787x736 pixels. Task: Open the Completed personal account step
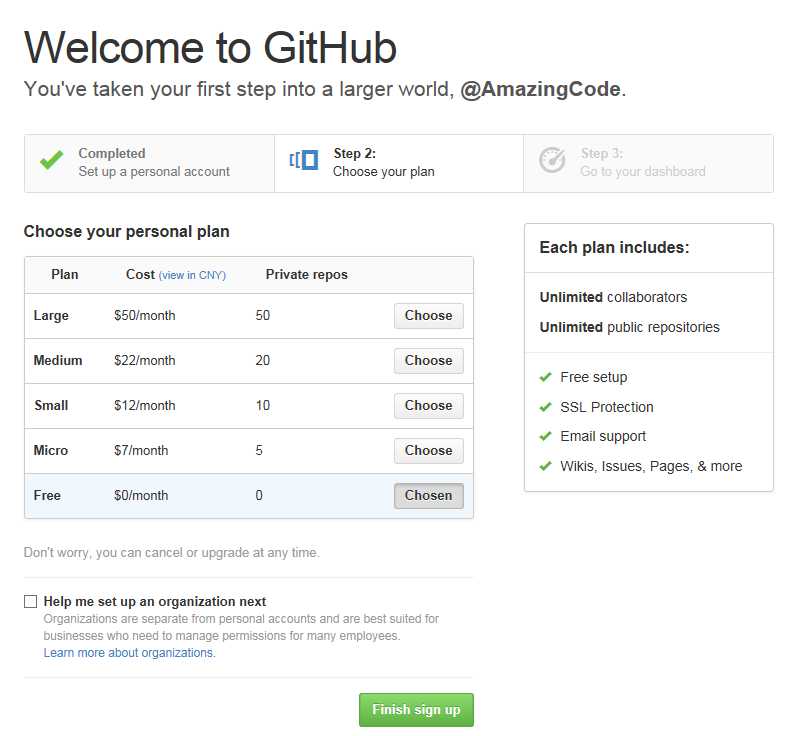pos(150,163)
